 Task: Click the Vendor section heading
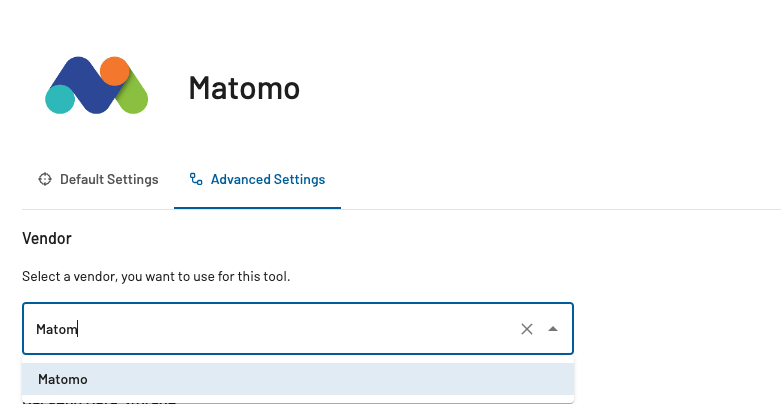click(46, 239)
